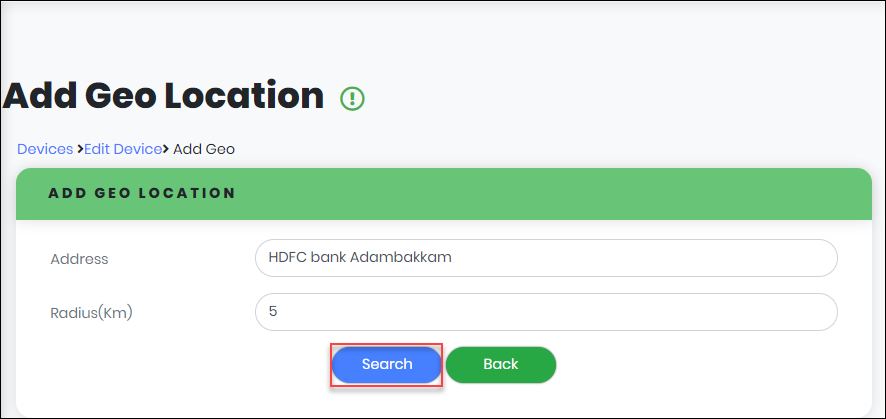
Task: Go to Edit Device breadcrumb link
Action: pos(122,149)
